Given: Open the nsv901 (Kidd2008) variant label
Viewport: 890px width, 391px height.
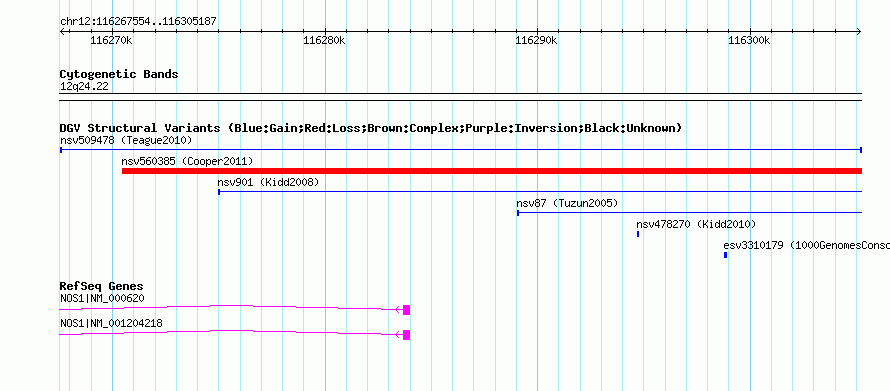Looking at the screenshot, I should pos(268,182).
